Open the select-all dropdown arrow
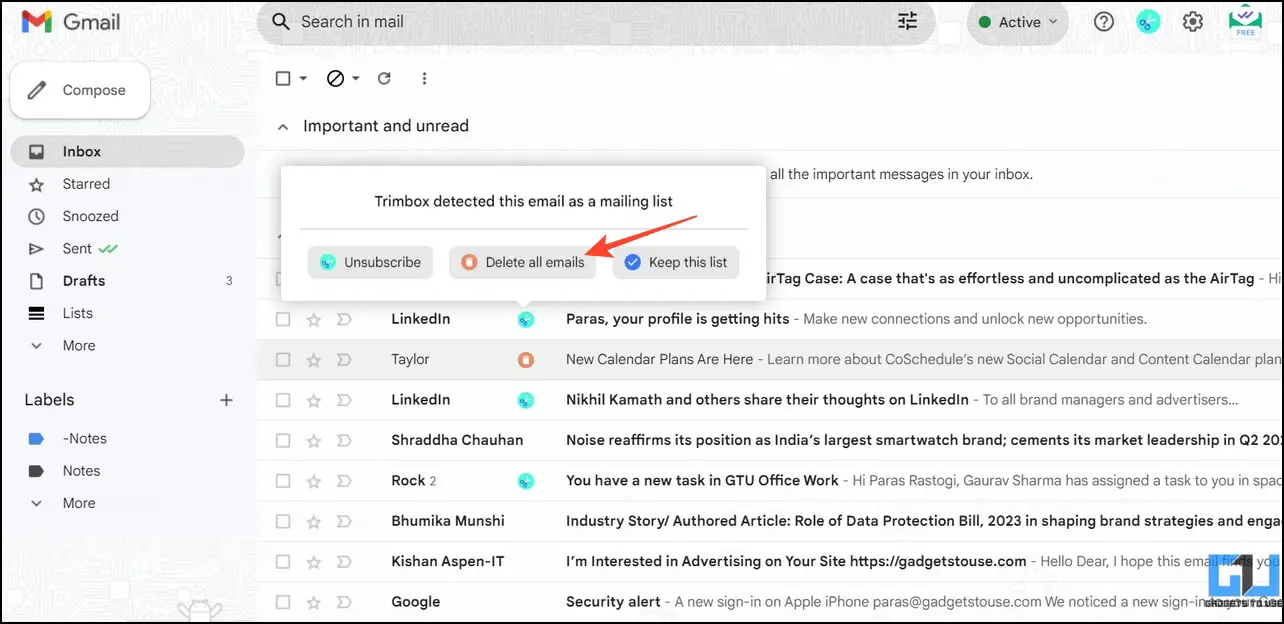1284x624 pixels. coord(303,78)
